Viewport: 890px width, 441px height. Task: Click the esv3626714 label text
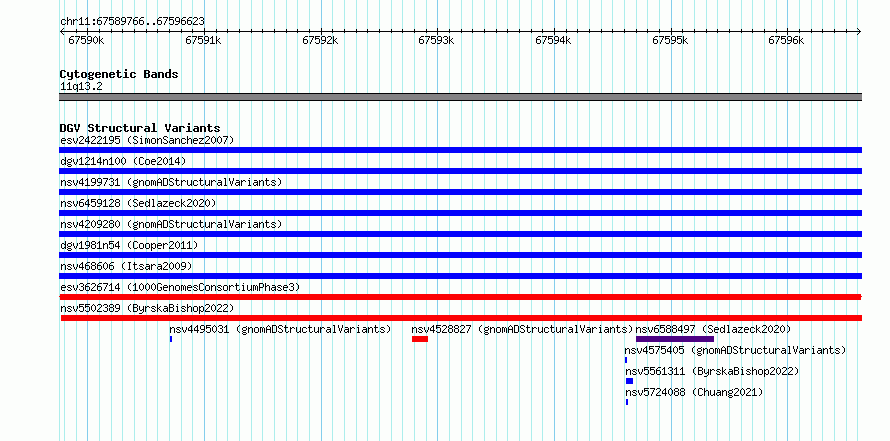pos(180,287)
